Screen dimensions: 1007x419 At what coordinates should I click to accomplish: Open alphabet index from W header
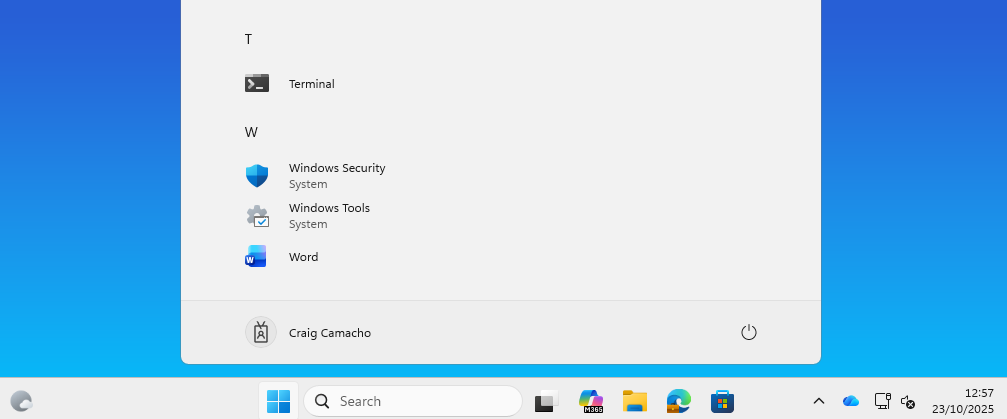click(251, 132)
